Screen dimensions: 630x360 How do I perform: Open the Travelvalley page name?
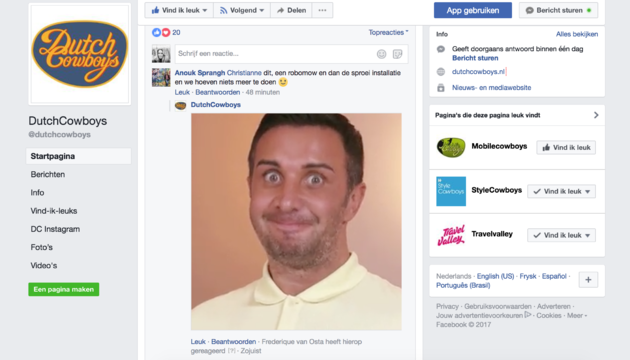(492, 234)
